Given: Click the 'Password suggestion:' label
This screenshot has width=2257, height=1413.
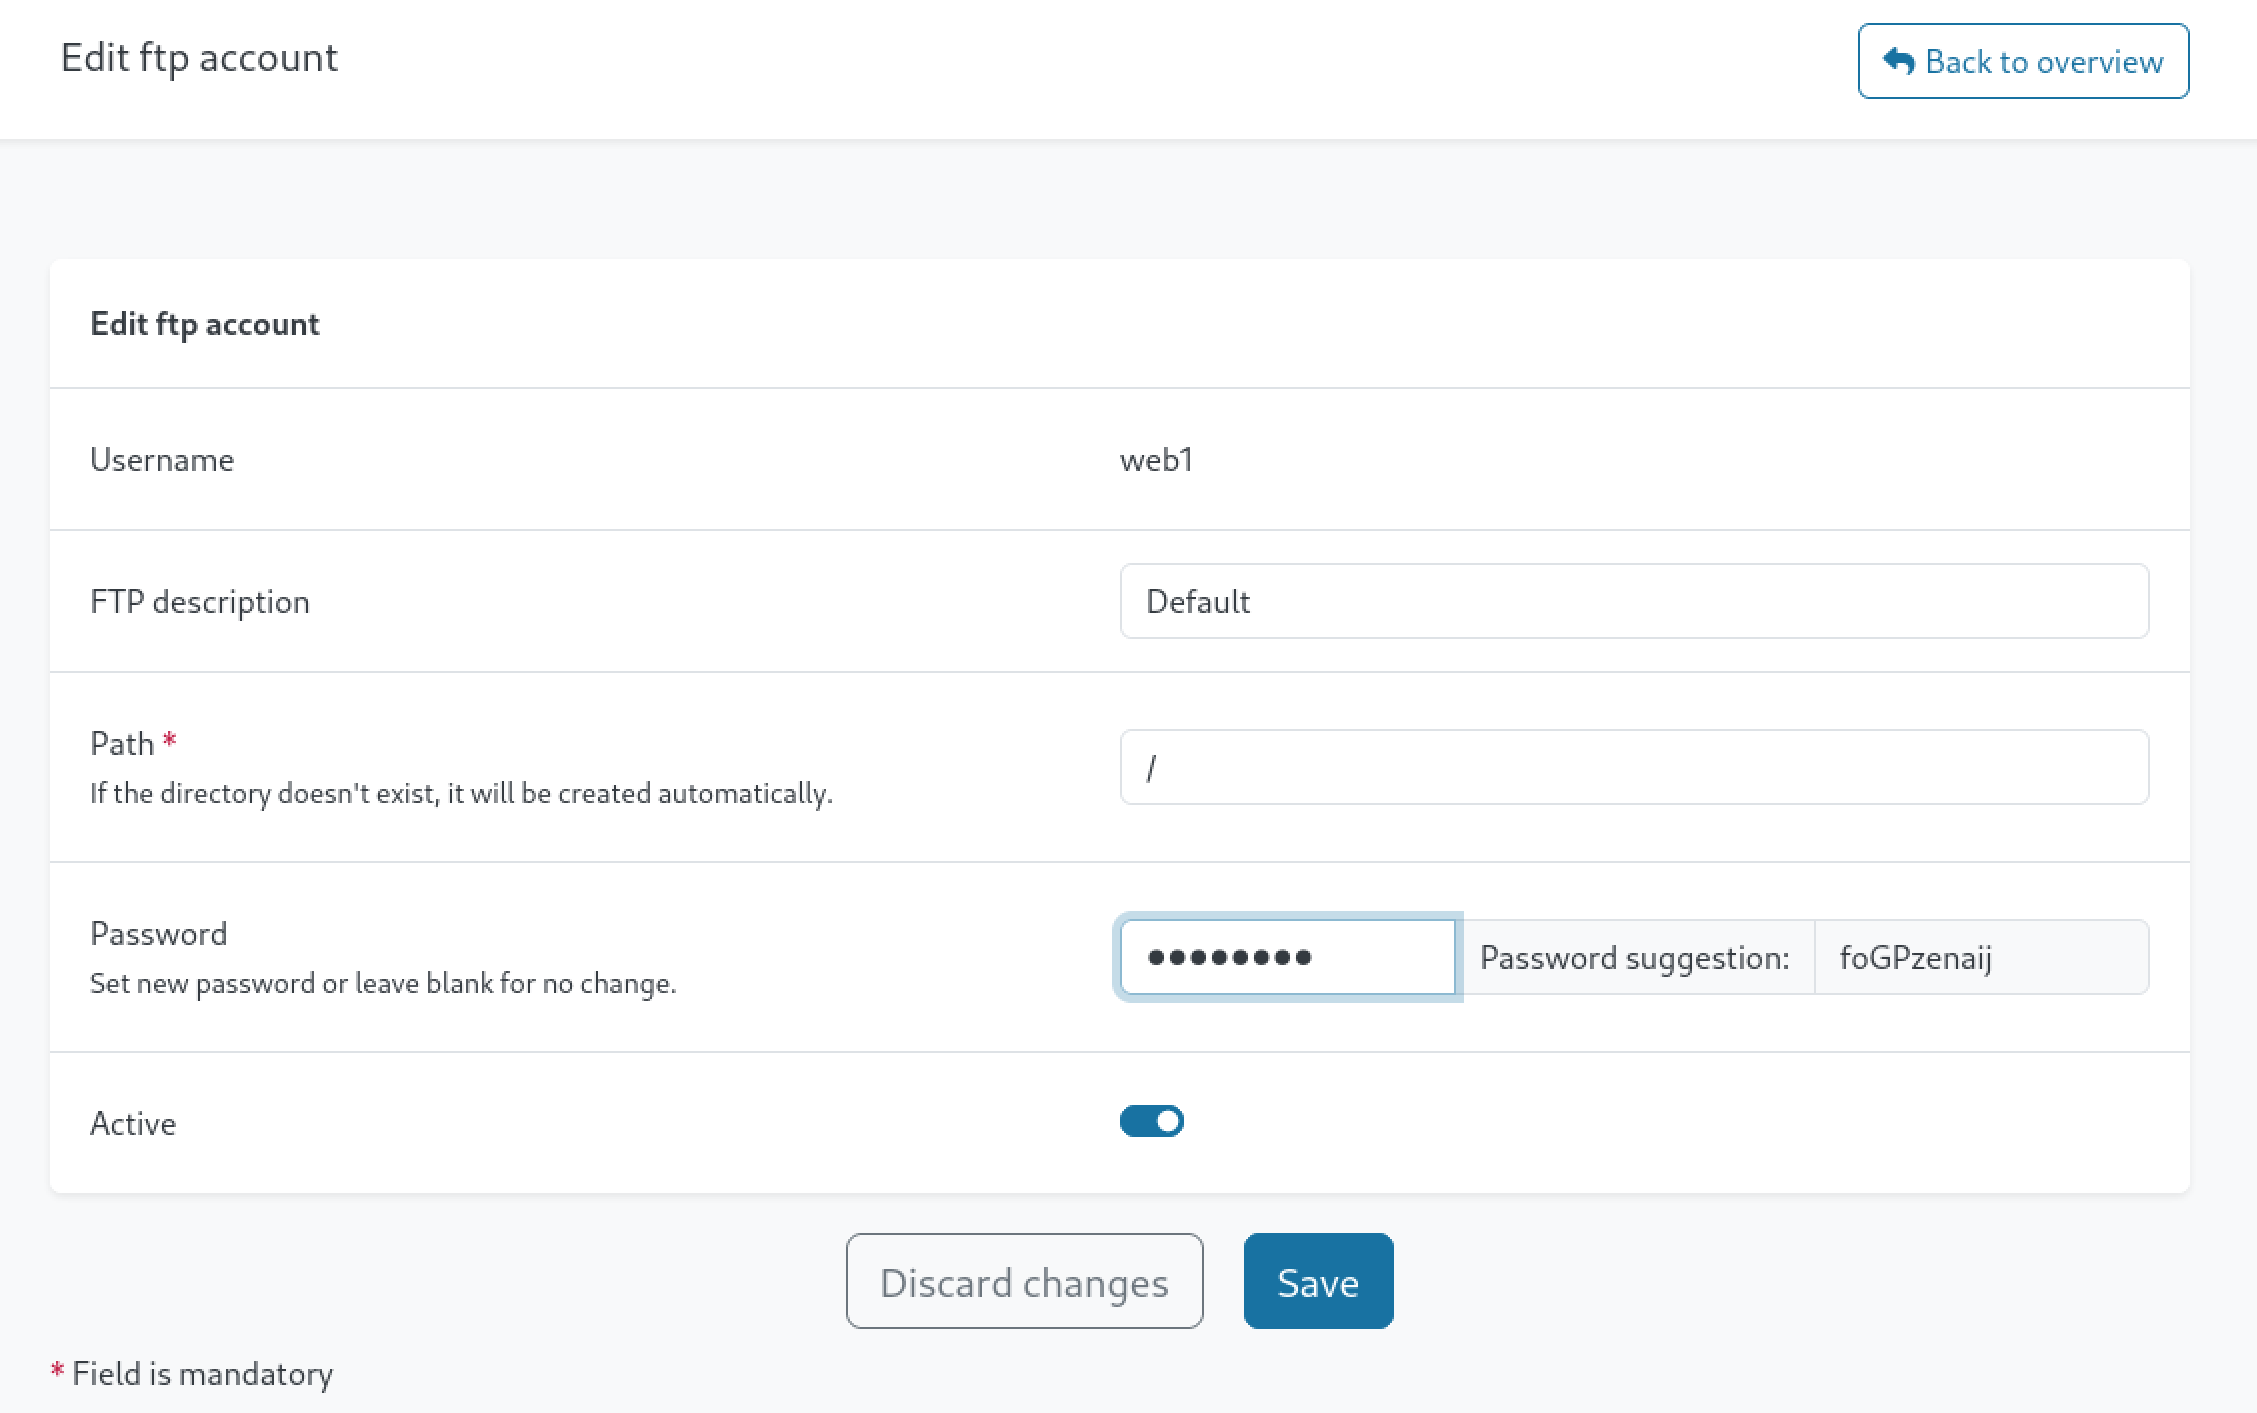Looking at the screenshot, I should click(1634, 957).
